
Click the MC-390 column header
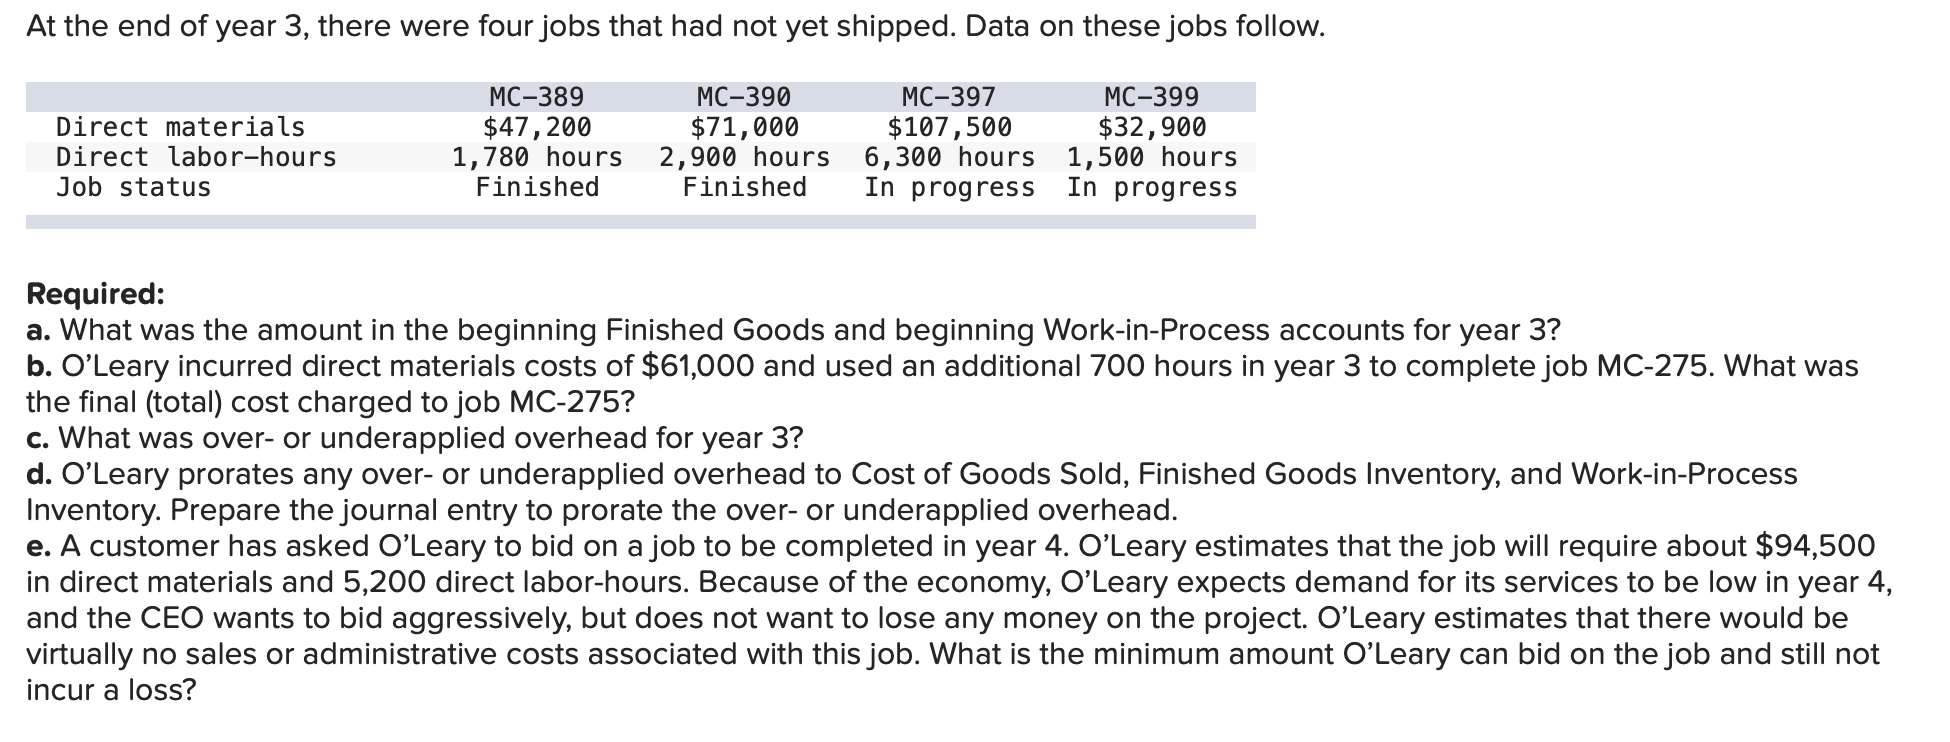coord(744,97)
